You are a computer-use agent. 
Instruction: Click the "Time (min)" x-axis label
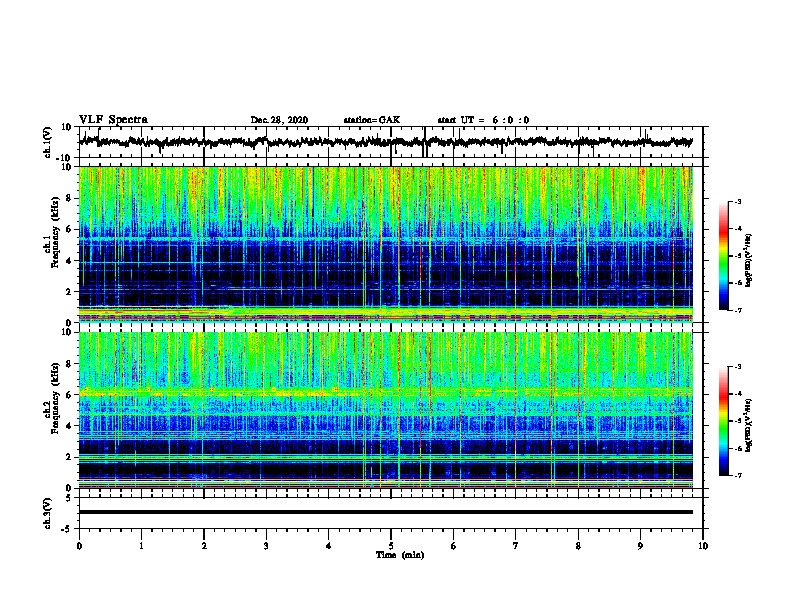click(400, 555)
